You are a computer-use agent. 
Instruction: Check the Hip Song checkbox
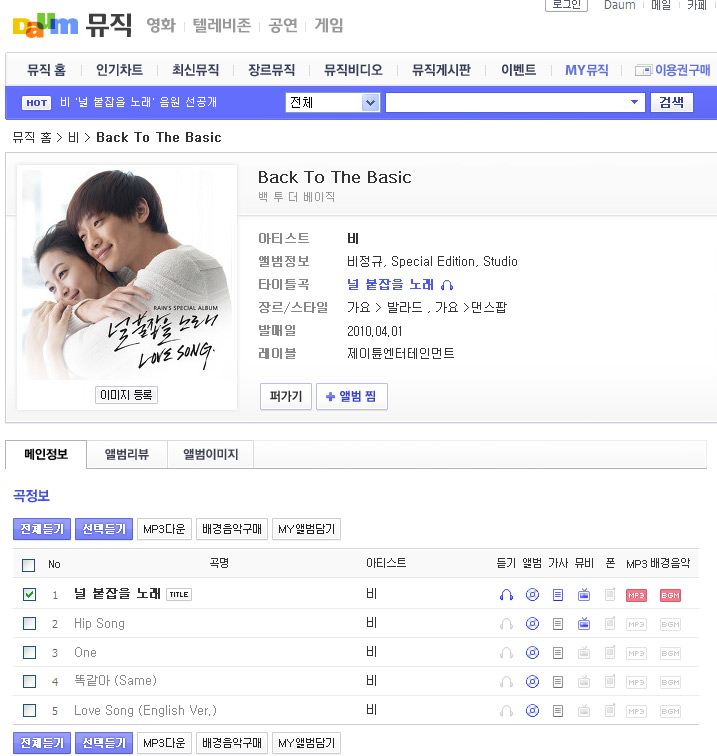(29, 623)
